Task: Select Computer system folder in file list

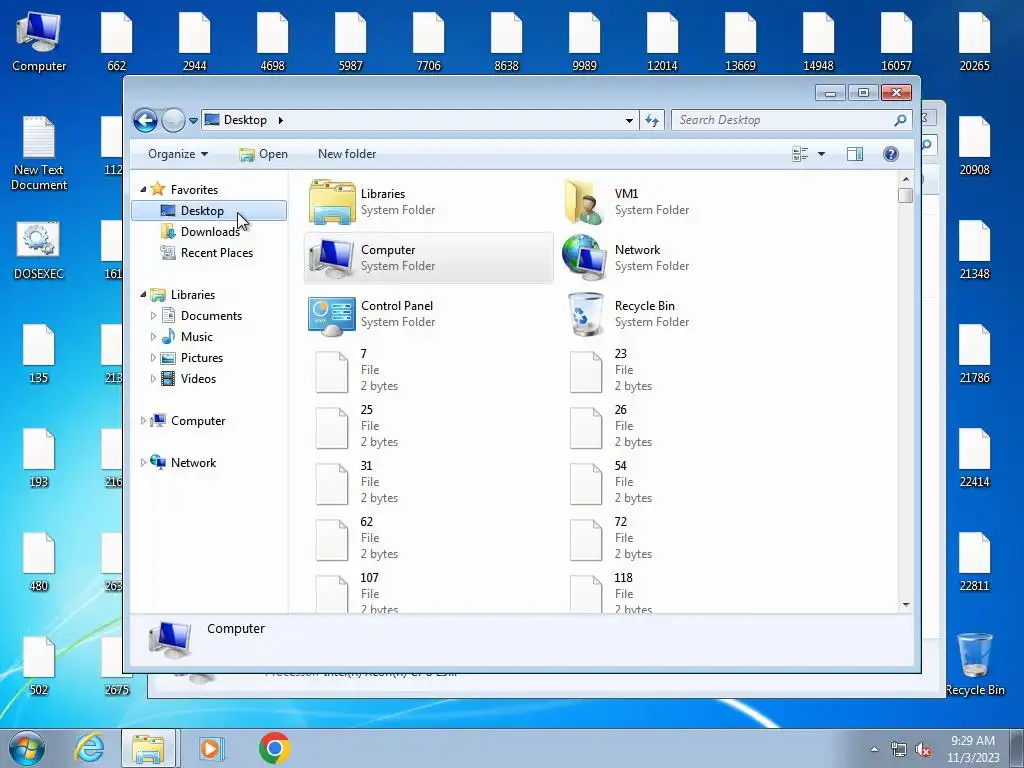Action: click(428, 258)
